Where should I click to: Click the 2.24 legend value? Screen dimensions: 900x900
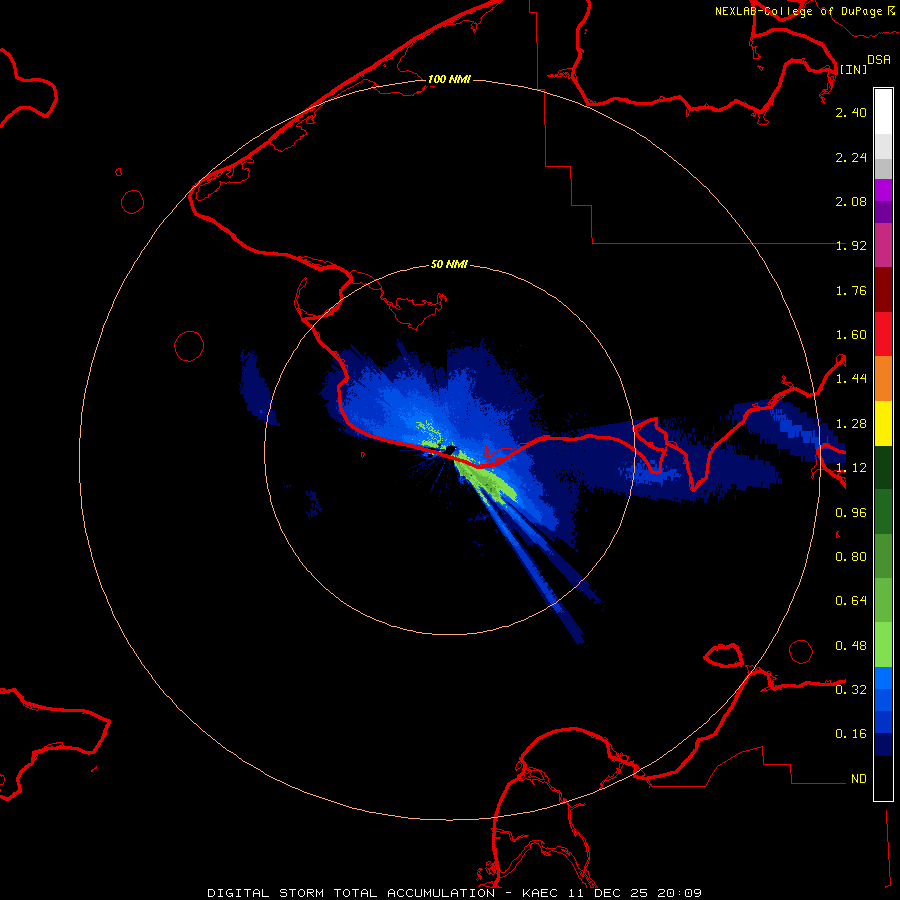click(x=851, y=157)
